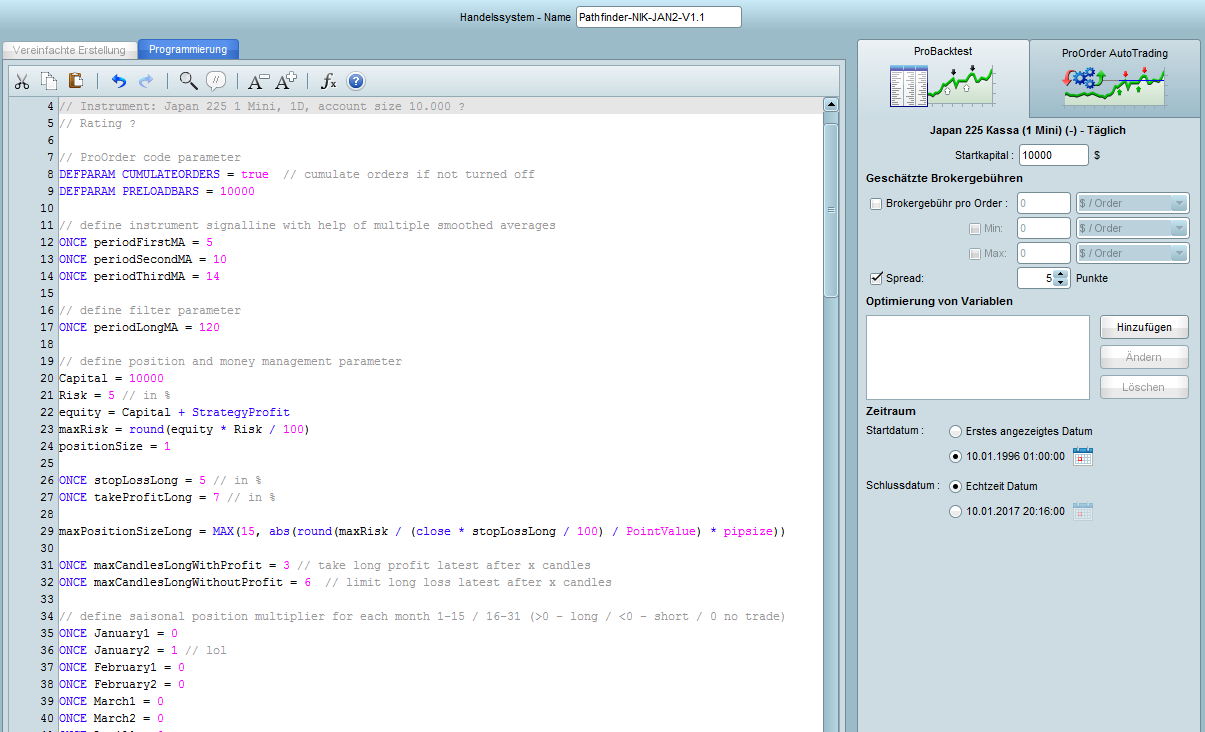Switch to Vereinfachte Erstellung tab
Screen dimensions: 1205x732
69,49
